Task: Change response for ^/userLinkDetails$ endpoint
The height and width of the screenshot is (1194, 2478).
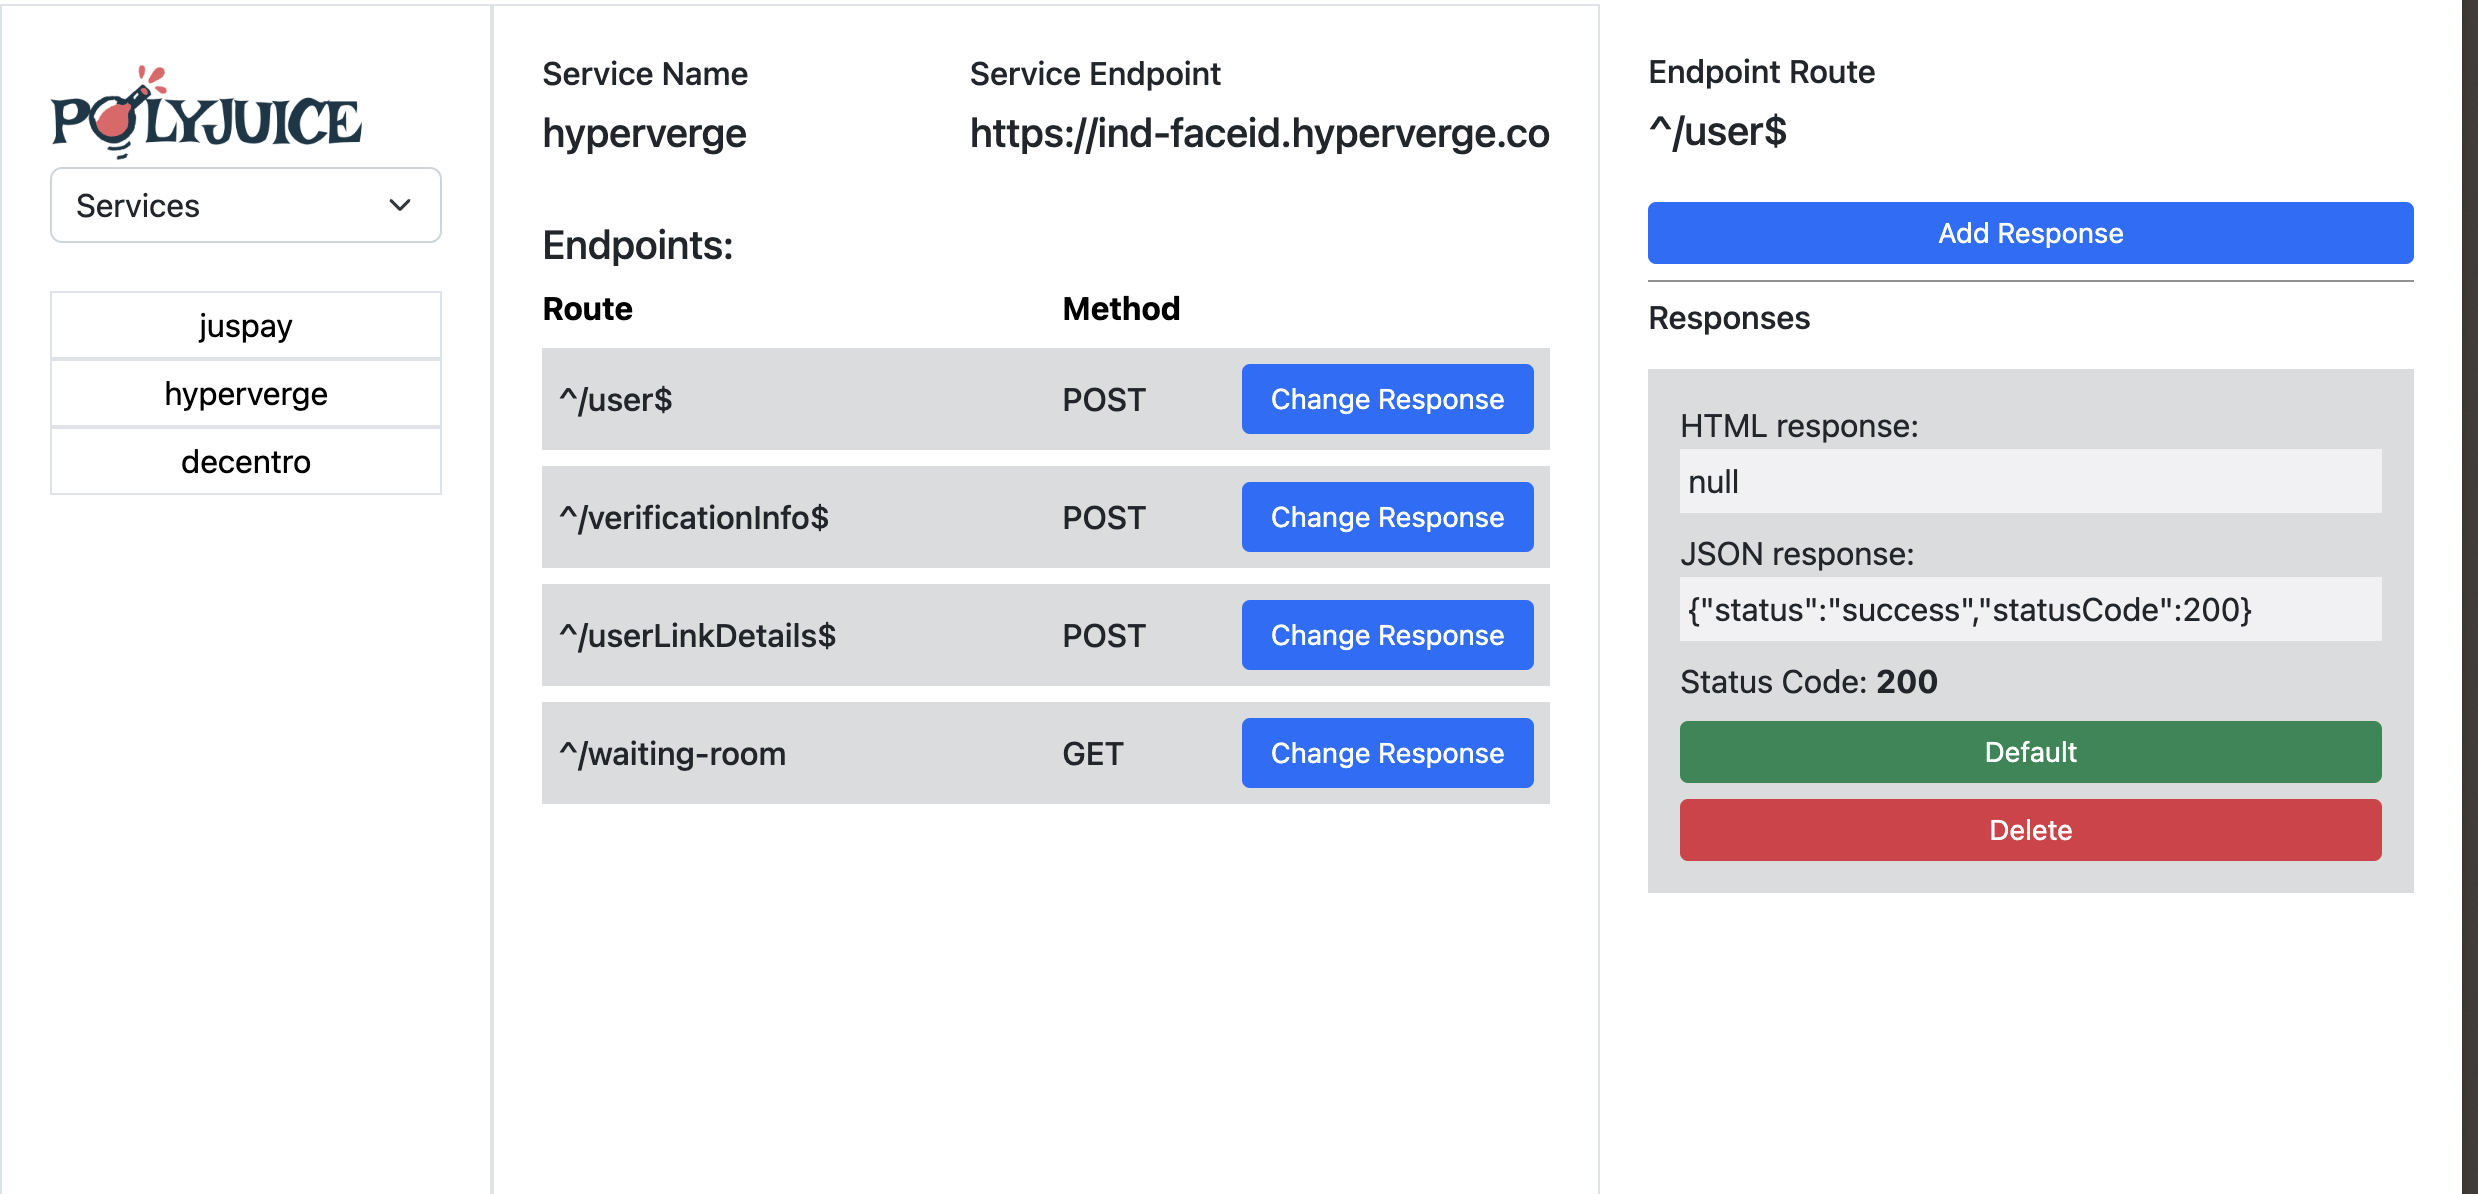Action: tap(1387, 635)
